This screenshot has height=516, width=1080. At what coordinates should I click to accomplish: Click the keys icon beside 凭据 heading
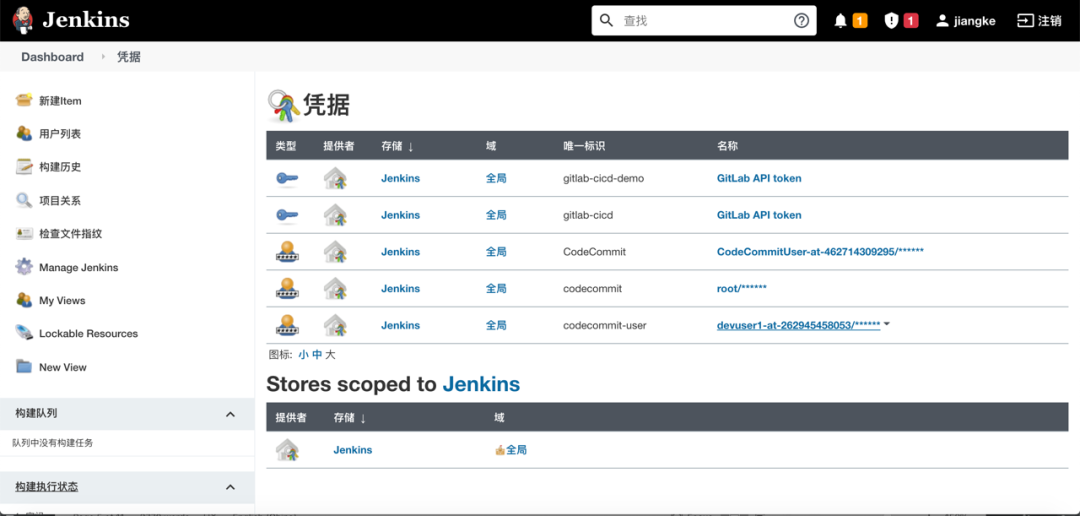click(x=284, y=105)
